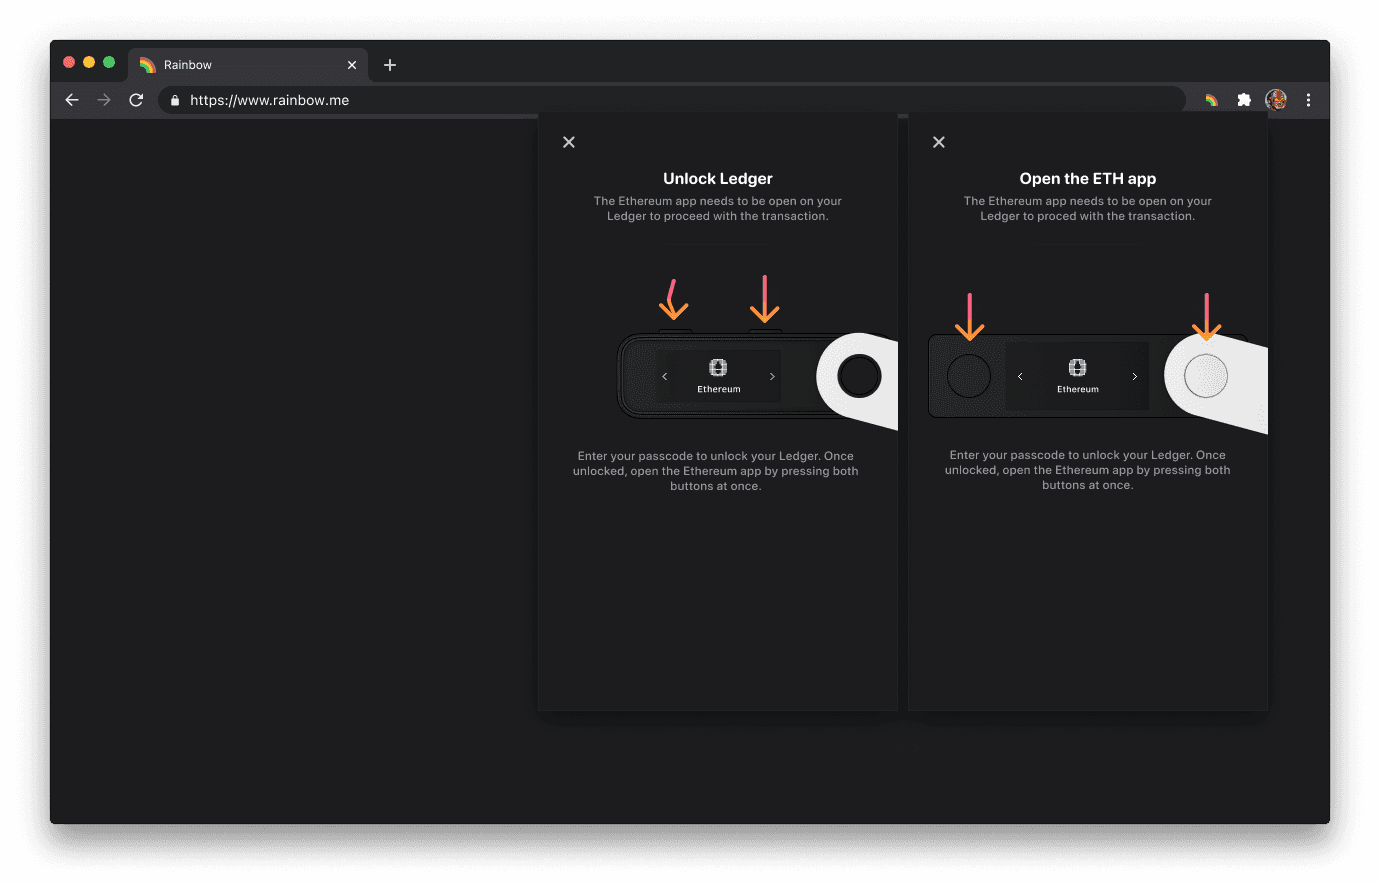The width and height of the screenshot is (1380, 884).
Task: Go back to the previous page
Action: click(72, 100)
